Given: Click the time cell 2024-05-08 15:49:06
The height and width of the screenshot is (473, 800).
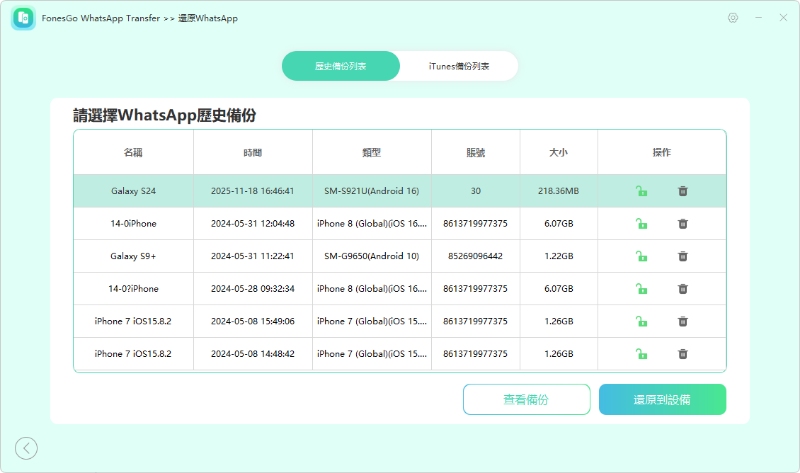Looking at the screenshot, I should tap(253, 321).
